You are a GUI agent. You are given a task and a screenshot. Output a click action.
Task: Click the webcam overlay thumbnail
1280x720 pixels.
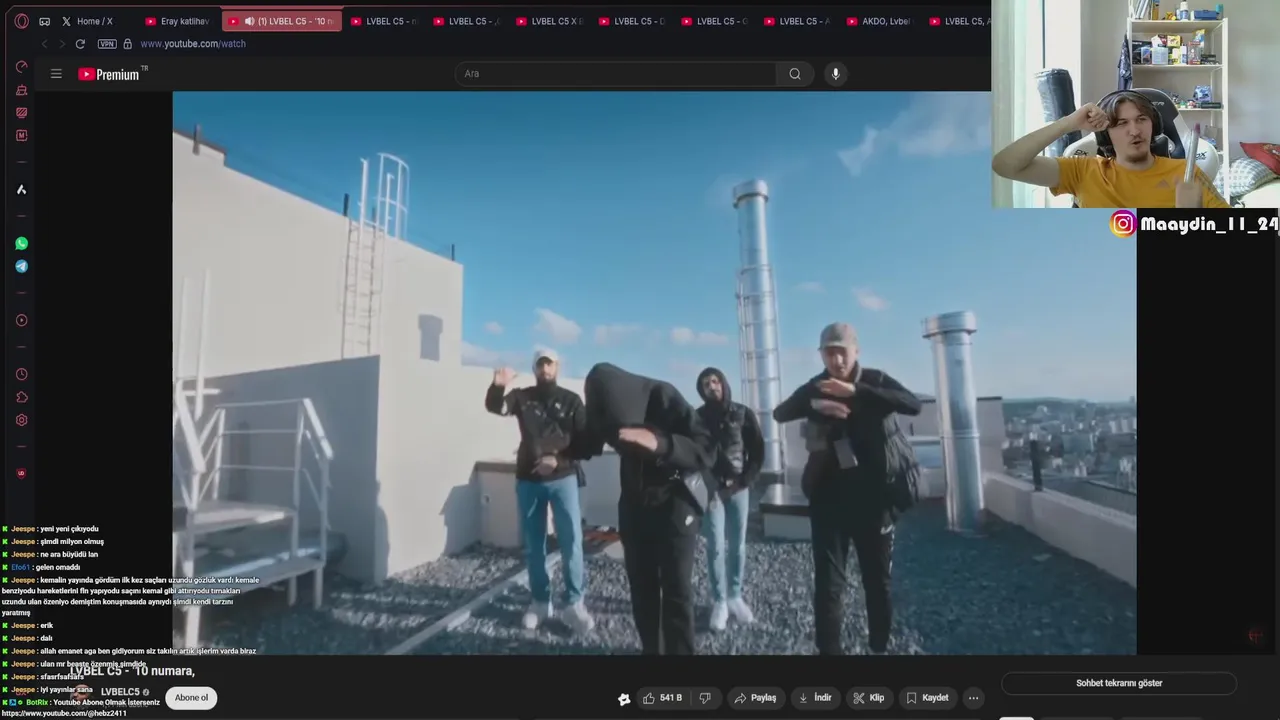tap(1136, 104)
